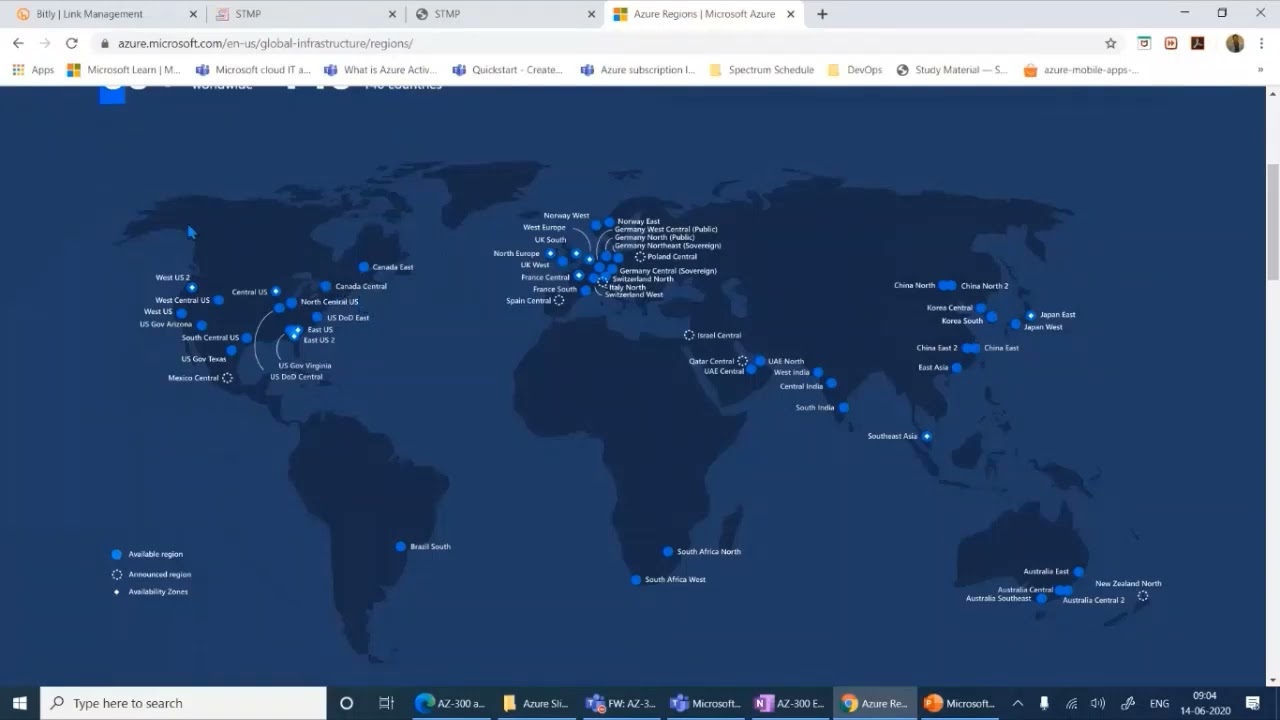
Task: Open the Apps bookmarks shortcut
Action: [x=33, y=70]
